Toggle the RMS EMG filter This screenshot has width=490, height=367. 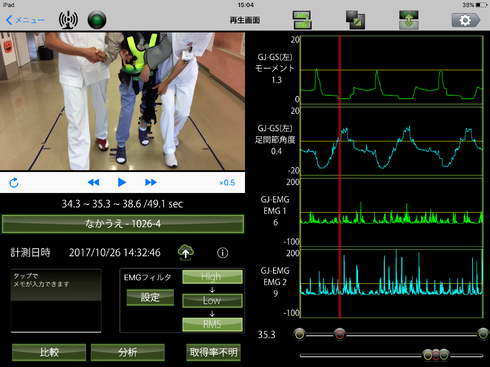coord(212,324)
